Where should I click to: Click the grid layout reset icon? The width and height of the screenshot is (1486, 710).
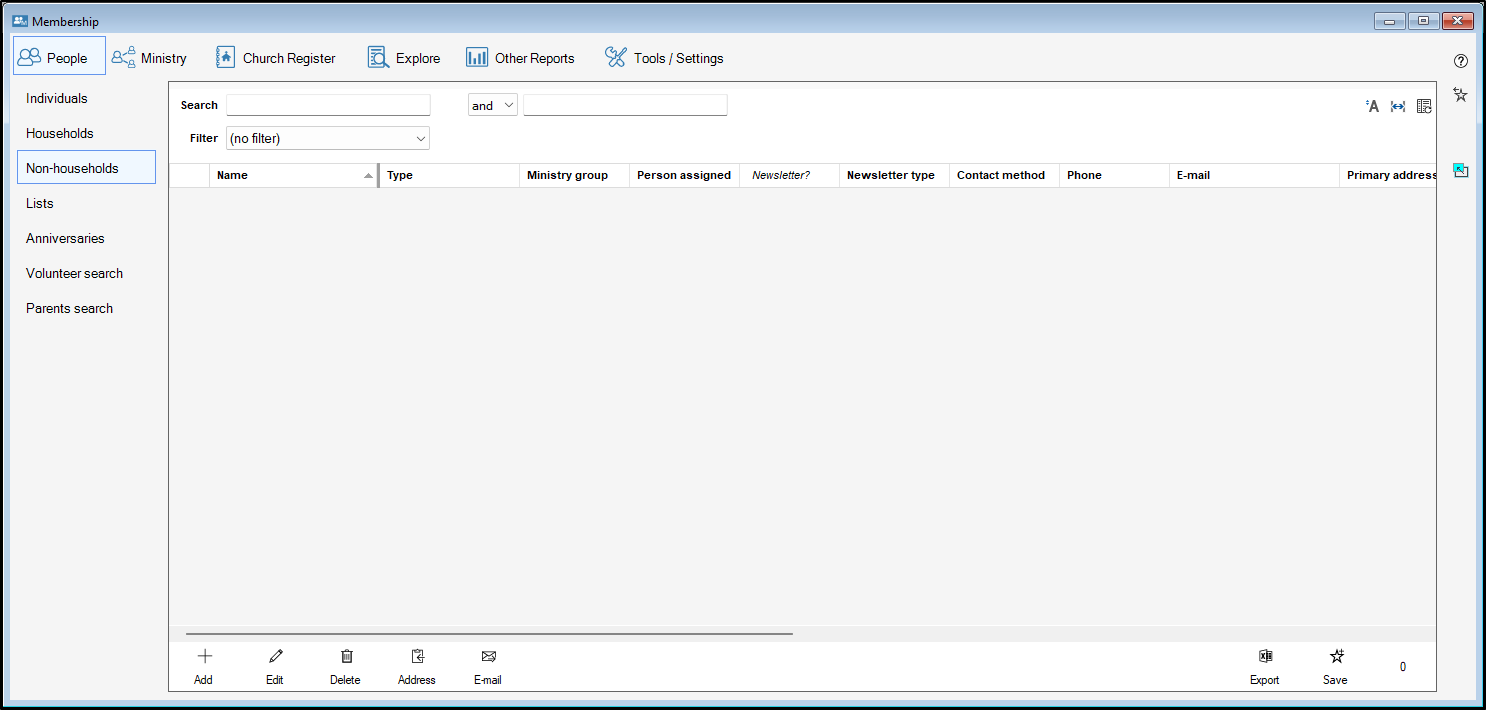click(x=1424, y=106)
